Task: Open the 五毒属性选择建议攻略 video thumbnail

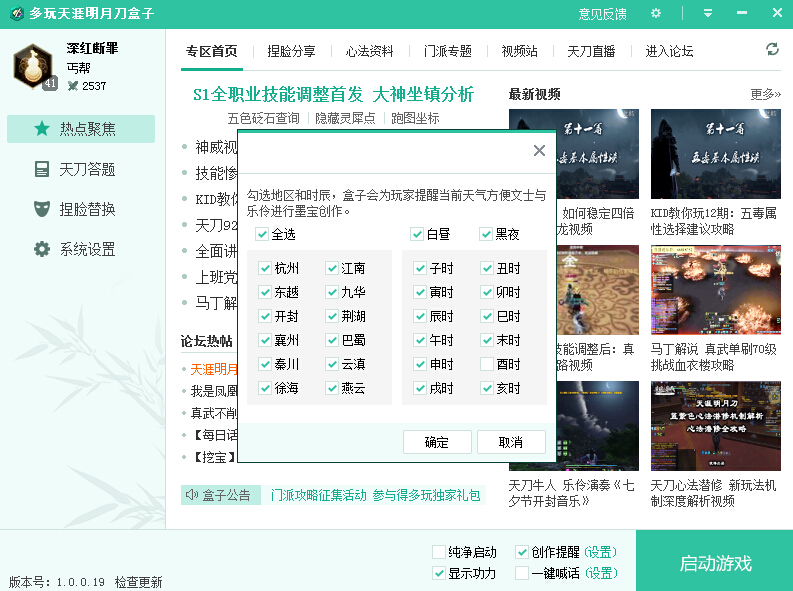Action: click(x=715, y=155)
